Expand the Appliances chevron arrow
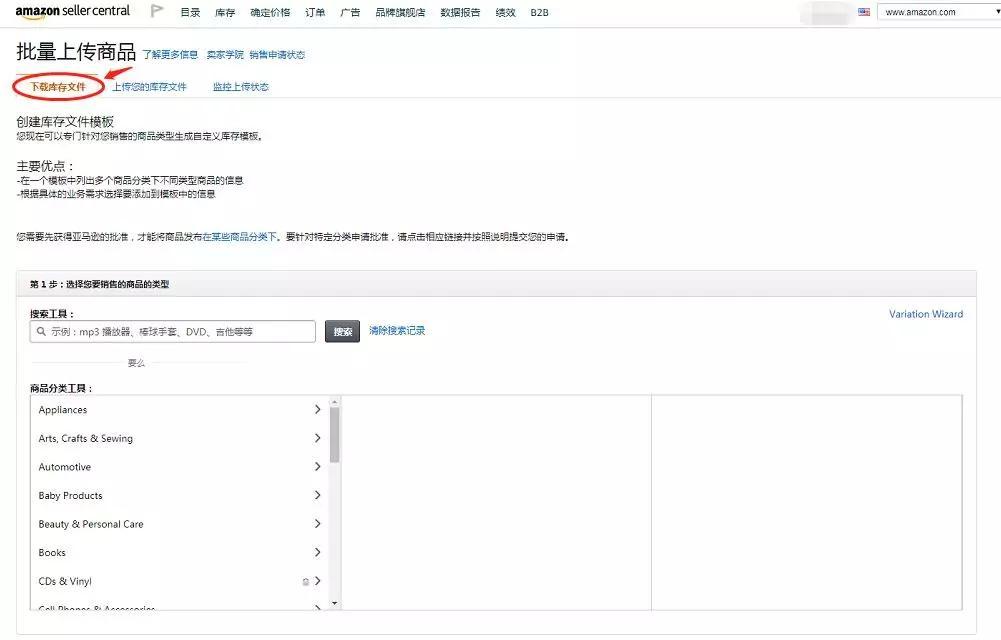 click(317, 410)
